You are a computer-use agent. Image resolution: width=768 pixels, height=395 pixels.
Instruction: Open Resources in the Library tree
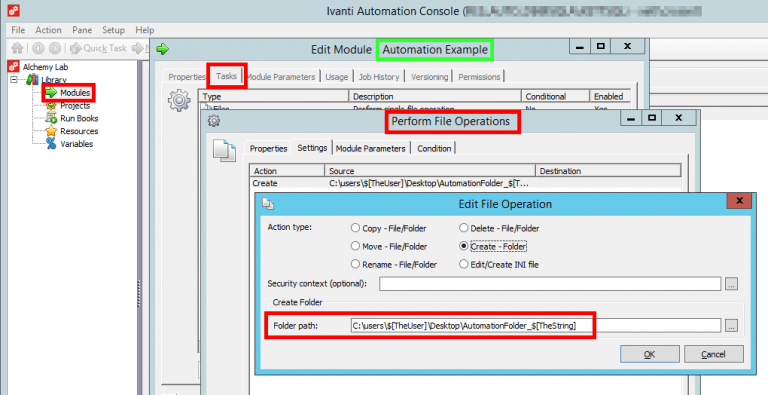[x=79, y=131]
